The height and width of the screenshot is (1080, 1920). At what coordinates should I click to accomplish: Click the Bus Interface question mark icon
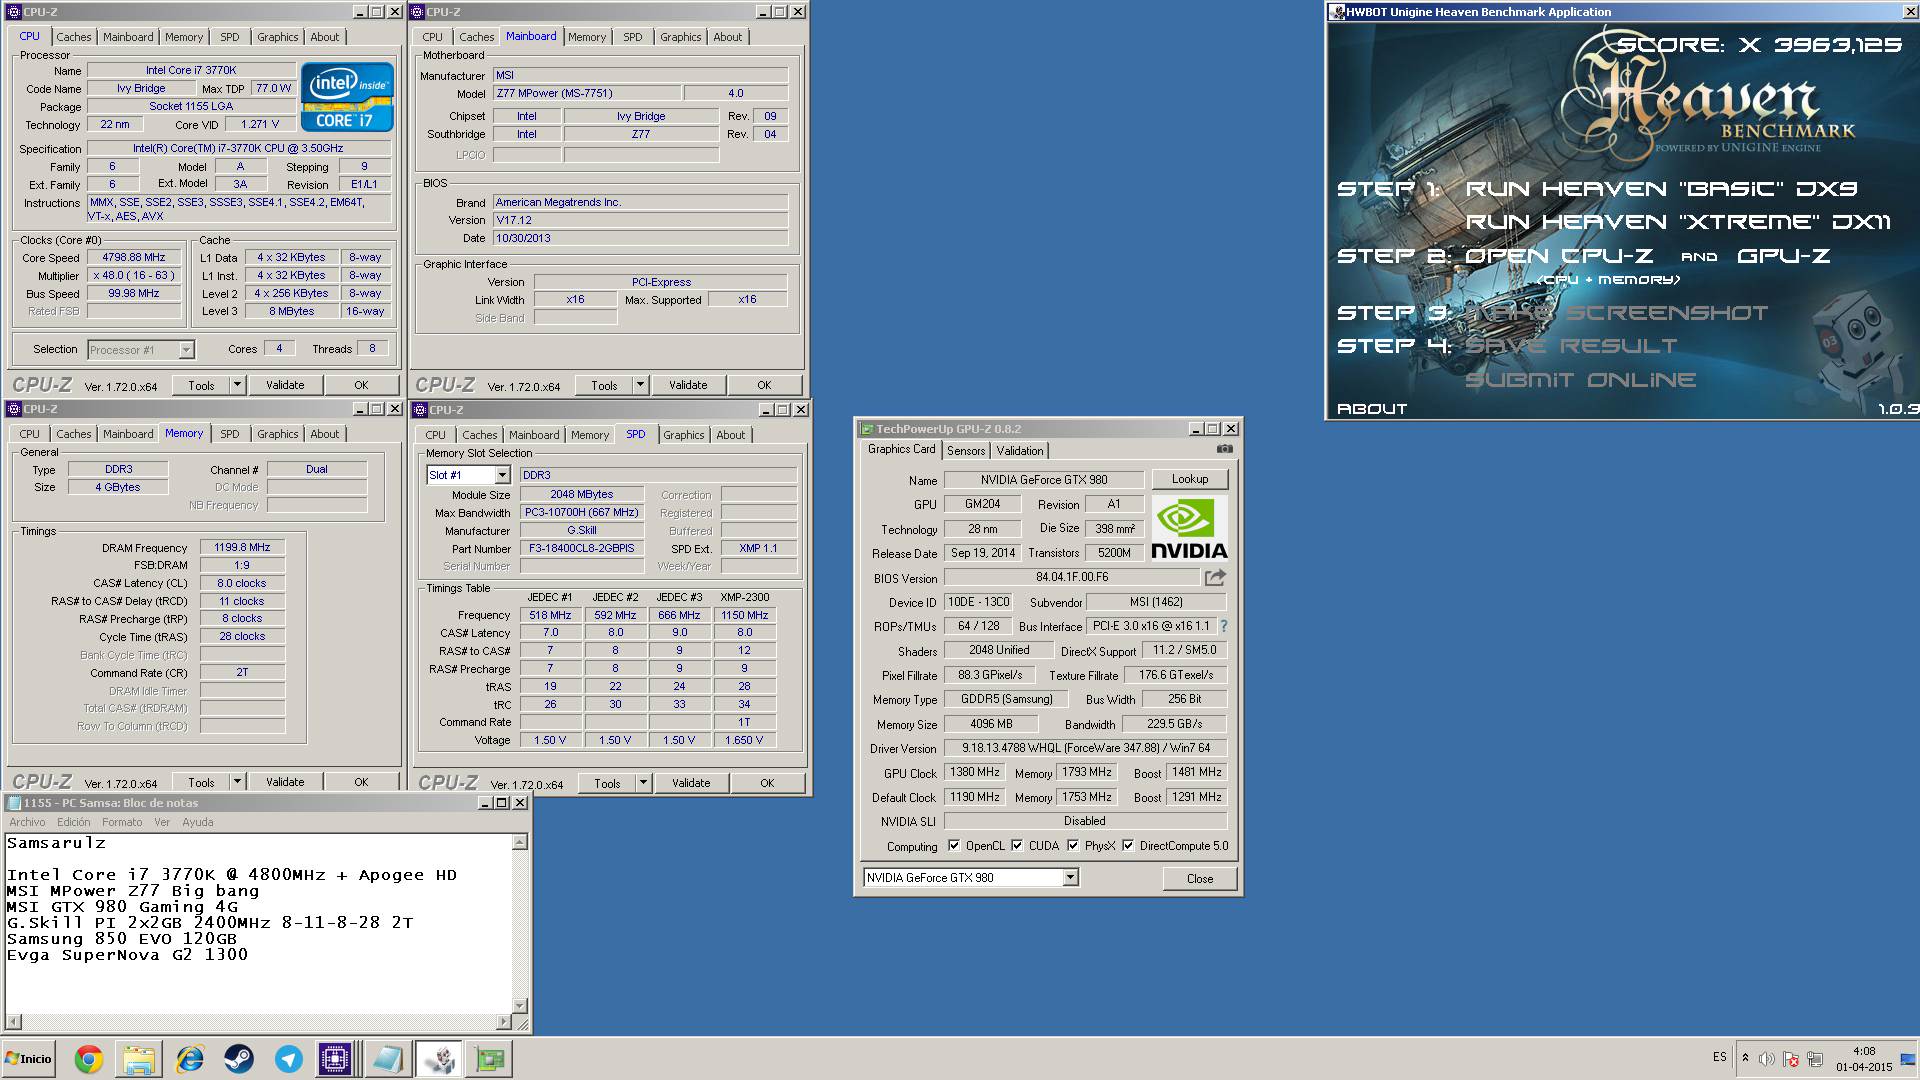pyautogui.click(x=1223, y=626)
